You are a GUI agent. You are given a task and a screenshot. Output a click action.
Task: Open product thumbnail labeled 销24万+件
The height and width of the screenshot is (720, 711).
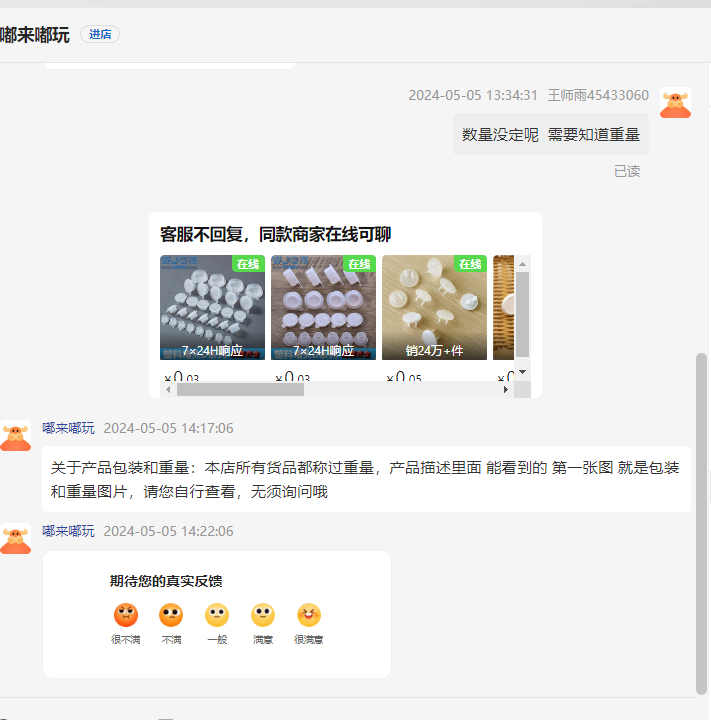coord(434,307)
